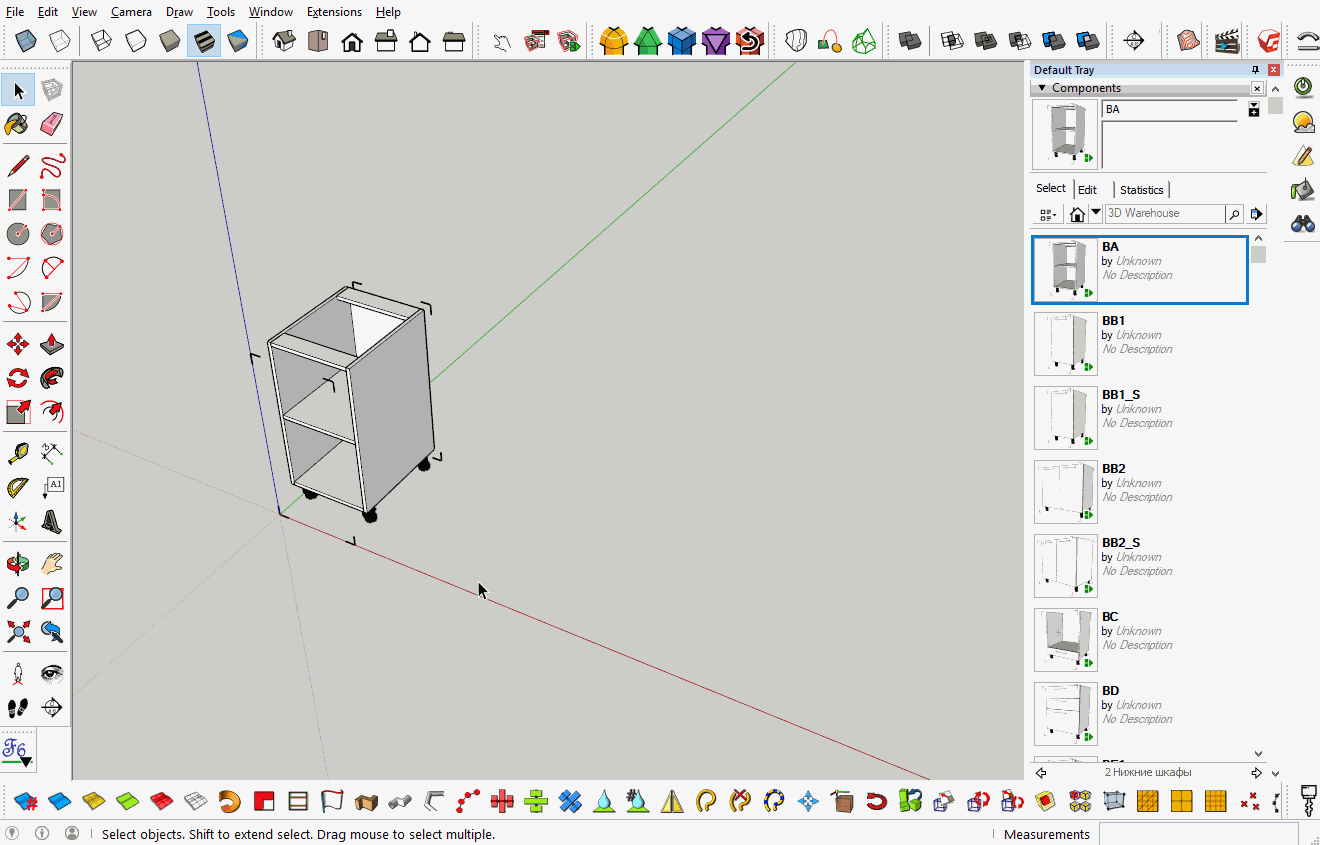Collapse the Components panel header
This screenshot has height=845, width=1320.
tap(1041, 87)
